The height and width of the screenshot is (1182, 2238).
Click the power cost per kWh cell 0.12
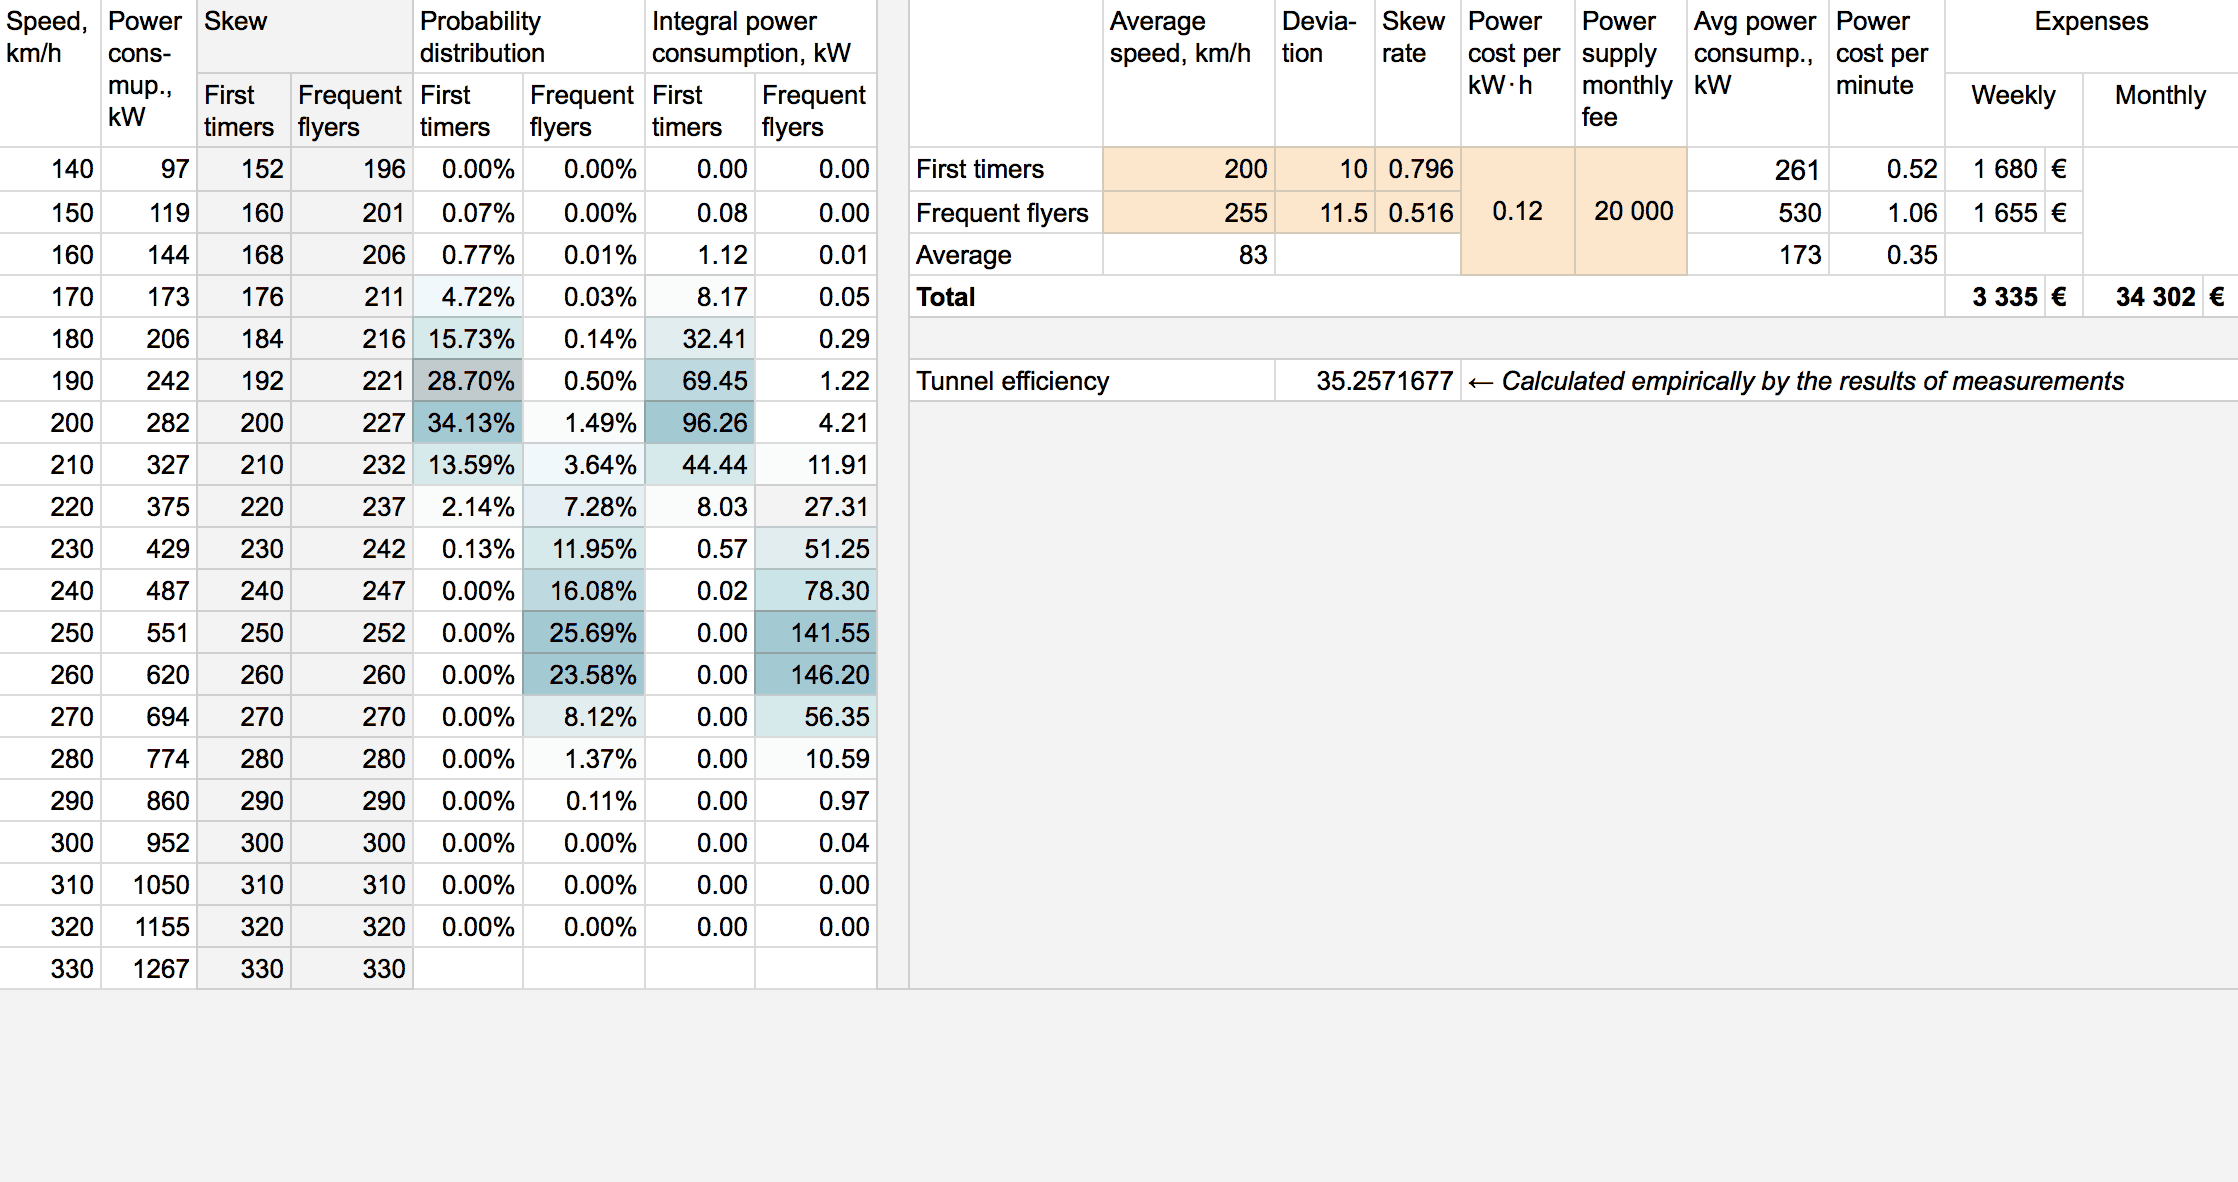point(1518,211)
